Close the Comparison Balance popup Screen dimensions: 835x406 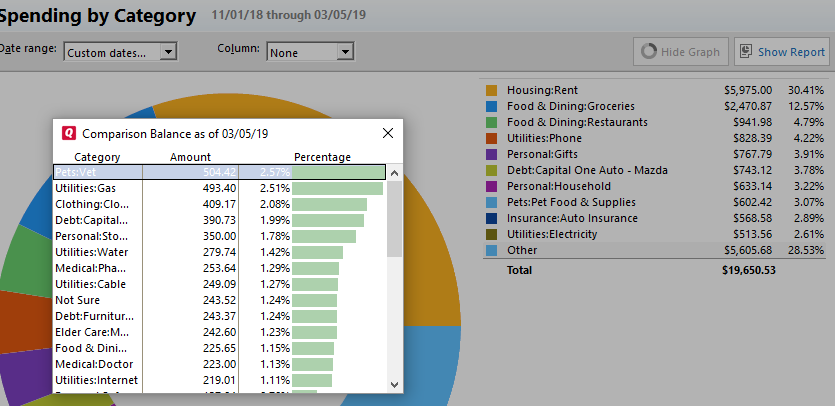pos(388,133)
